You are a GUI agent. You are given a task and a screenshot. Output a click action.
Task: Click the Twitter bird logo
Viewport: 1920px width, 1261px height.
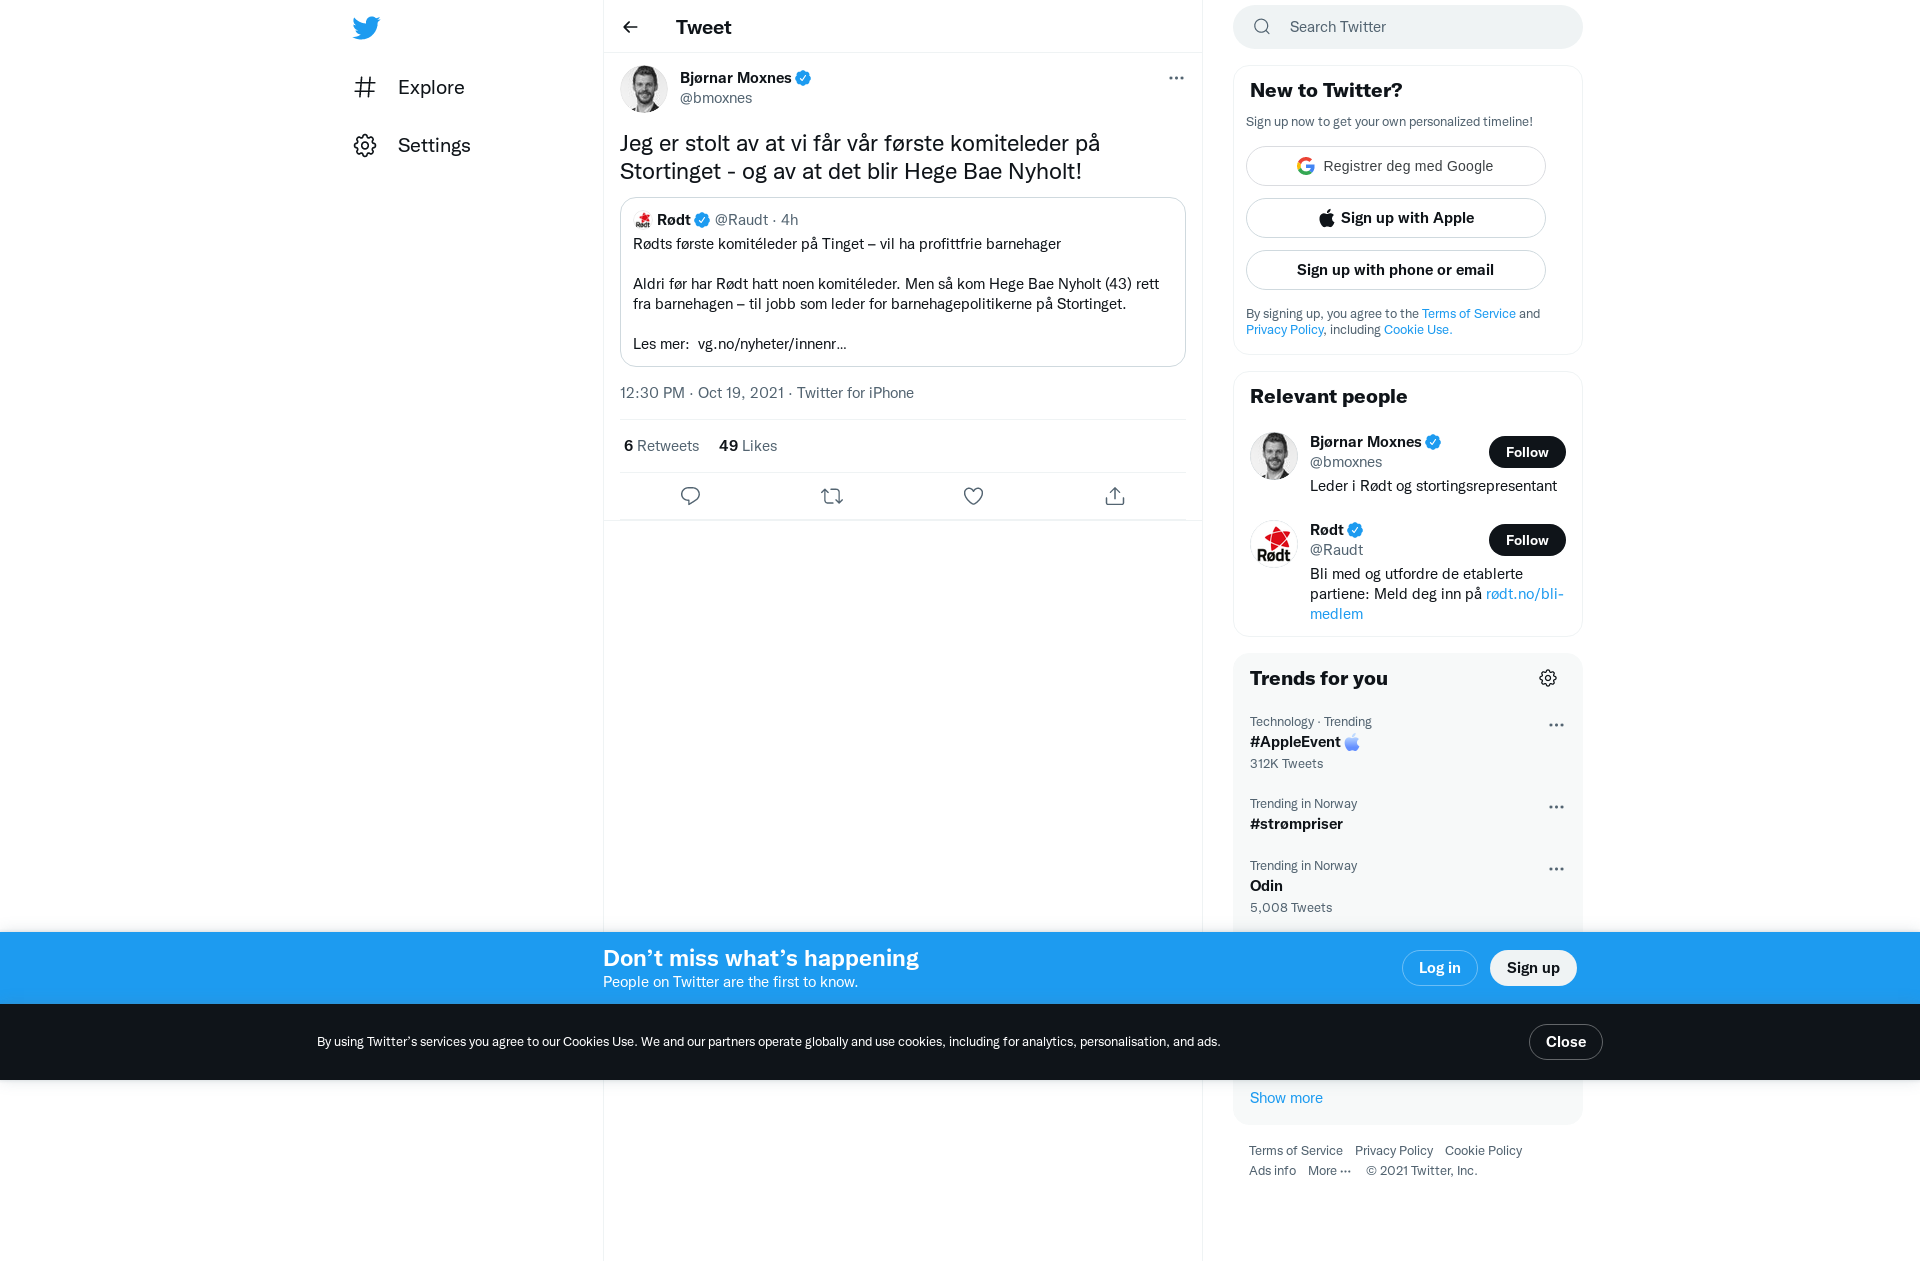pos(366,28)
